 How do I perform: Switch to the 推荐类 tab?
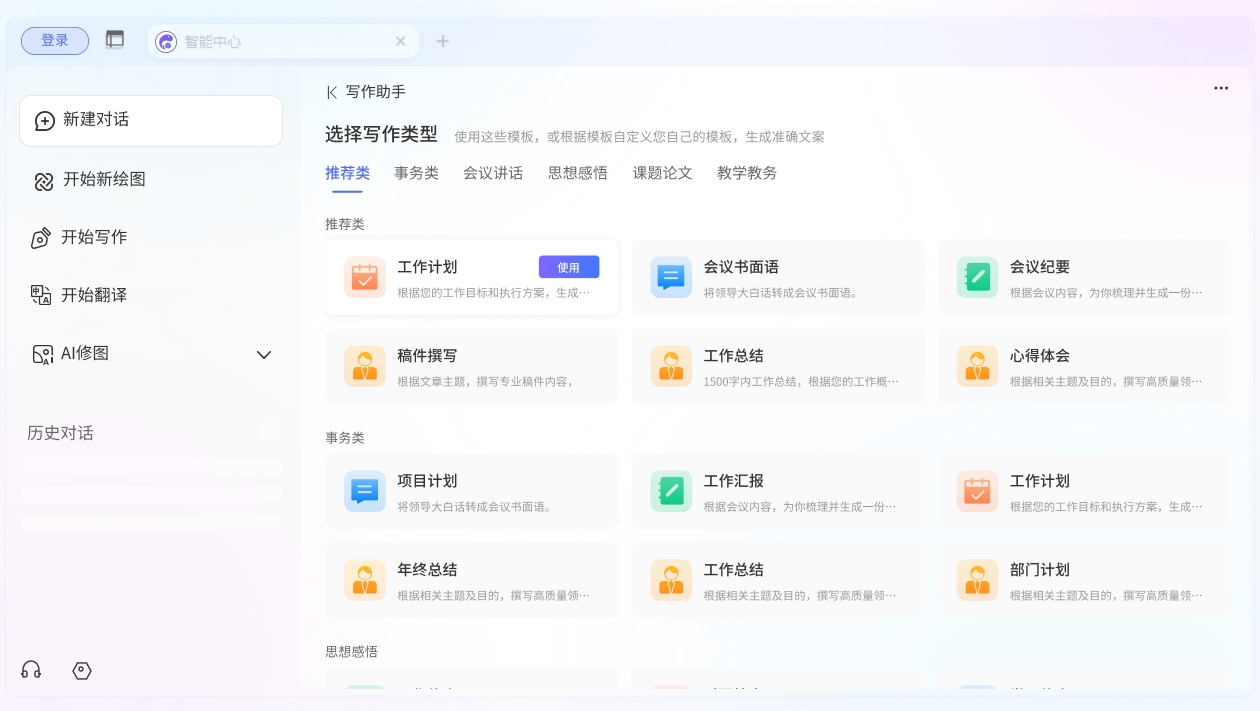pos(347,173)
